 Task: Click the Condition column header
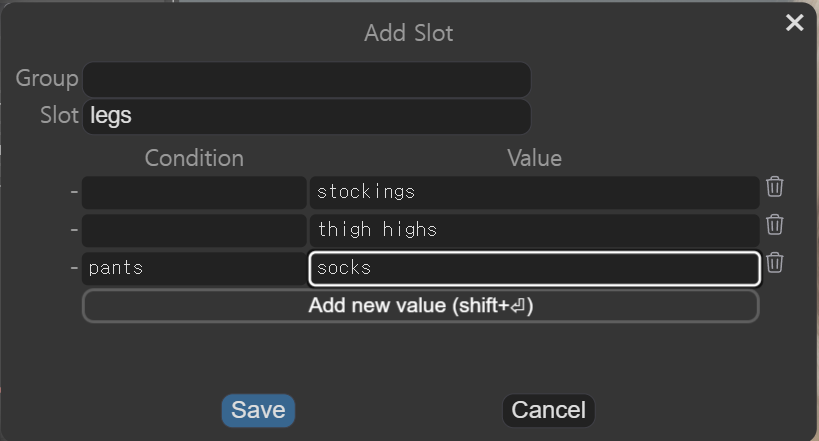tap(194, 158)
